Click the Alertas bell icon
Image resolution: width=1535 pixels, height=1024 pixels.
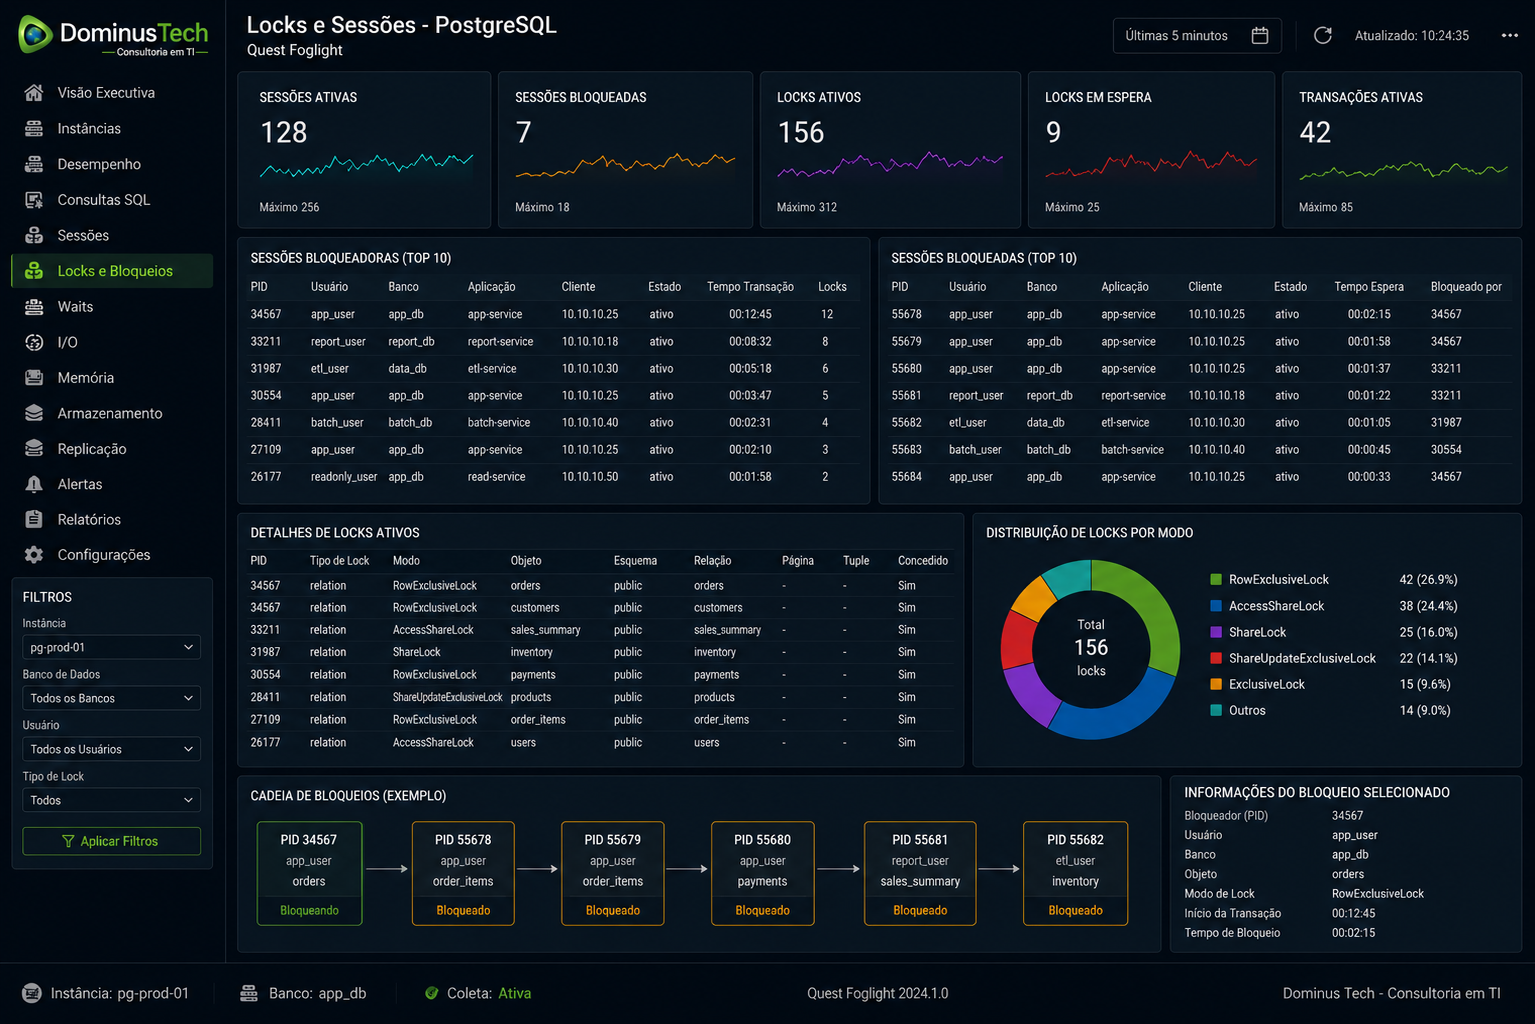click(34, 484)
